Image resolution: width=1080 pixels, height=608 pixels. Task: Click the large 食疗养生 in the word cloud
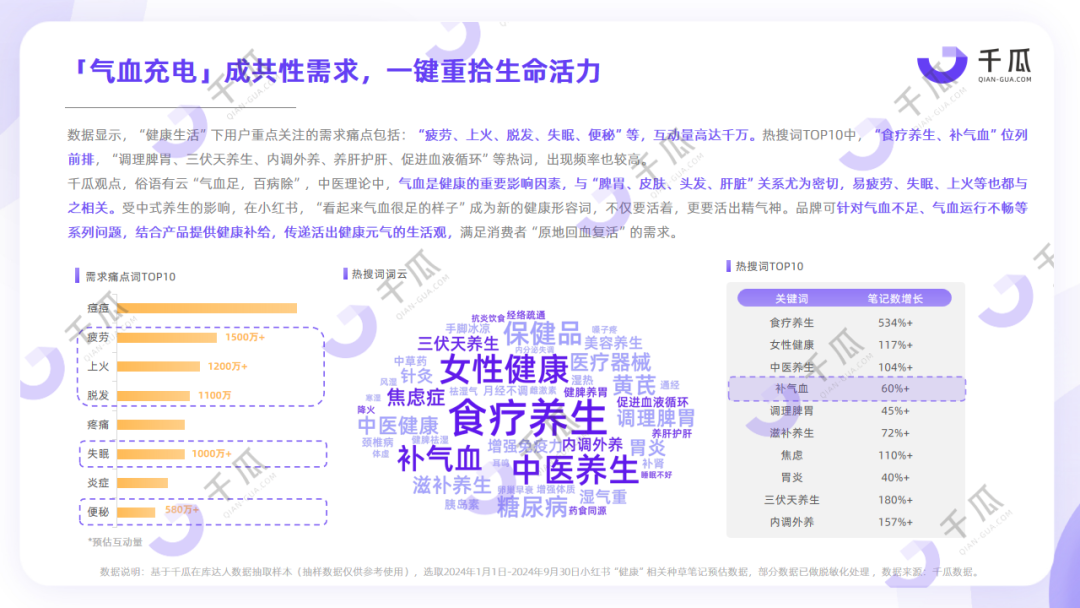(528, 417)
